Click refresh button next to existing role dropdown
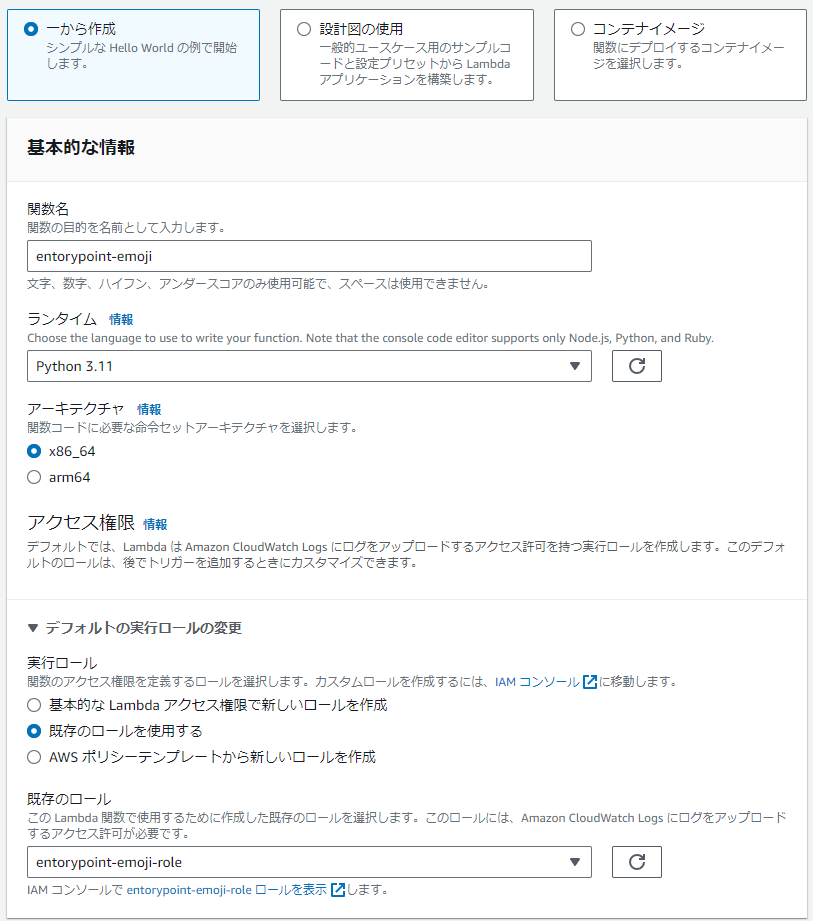Image resolution: width=813 pixels, height=921 pixels. click(x=637, y=862)
